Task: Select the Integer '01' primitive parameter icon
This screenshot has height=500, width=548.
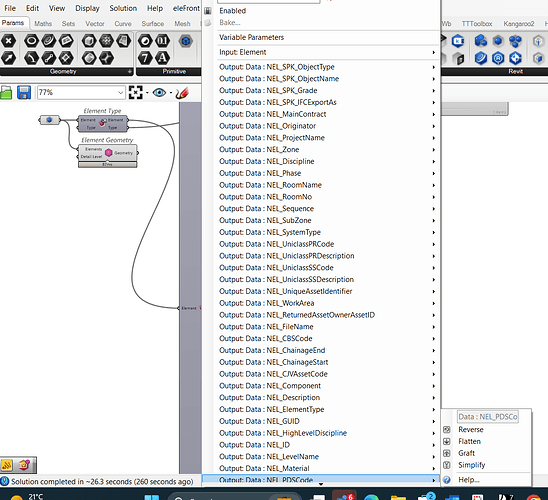Action: [162, 41]
